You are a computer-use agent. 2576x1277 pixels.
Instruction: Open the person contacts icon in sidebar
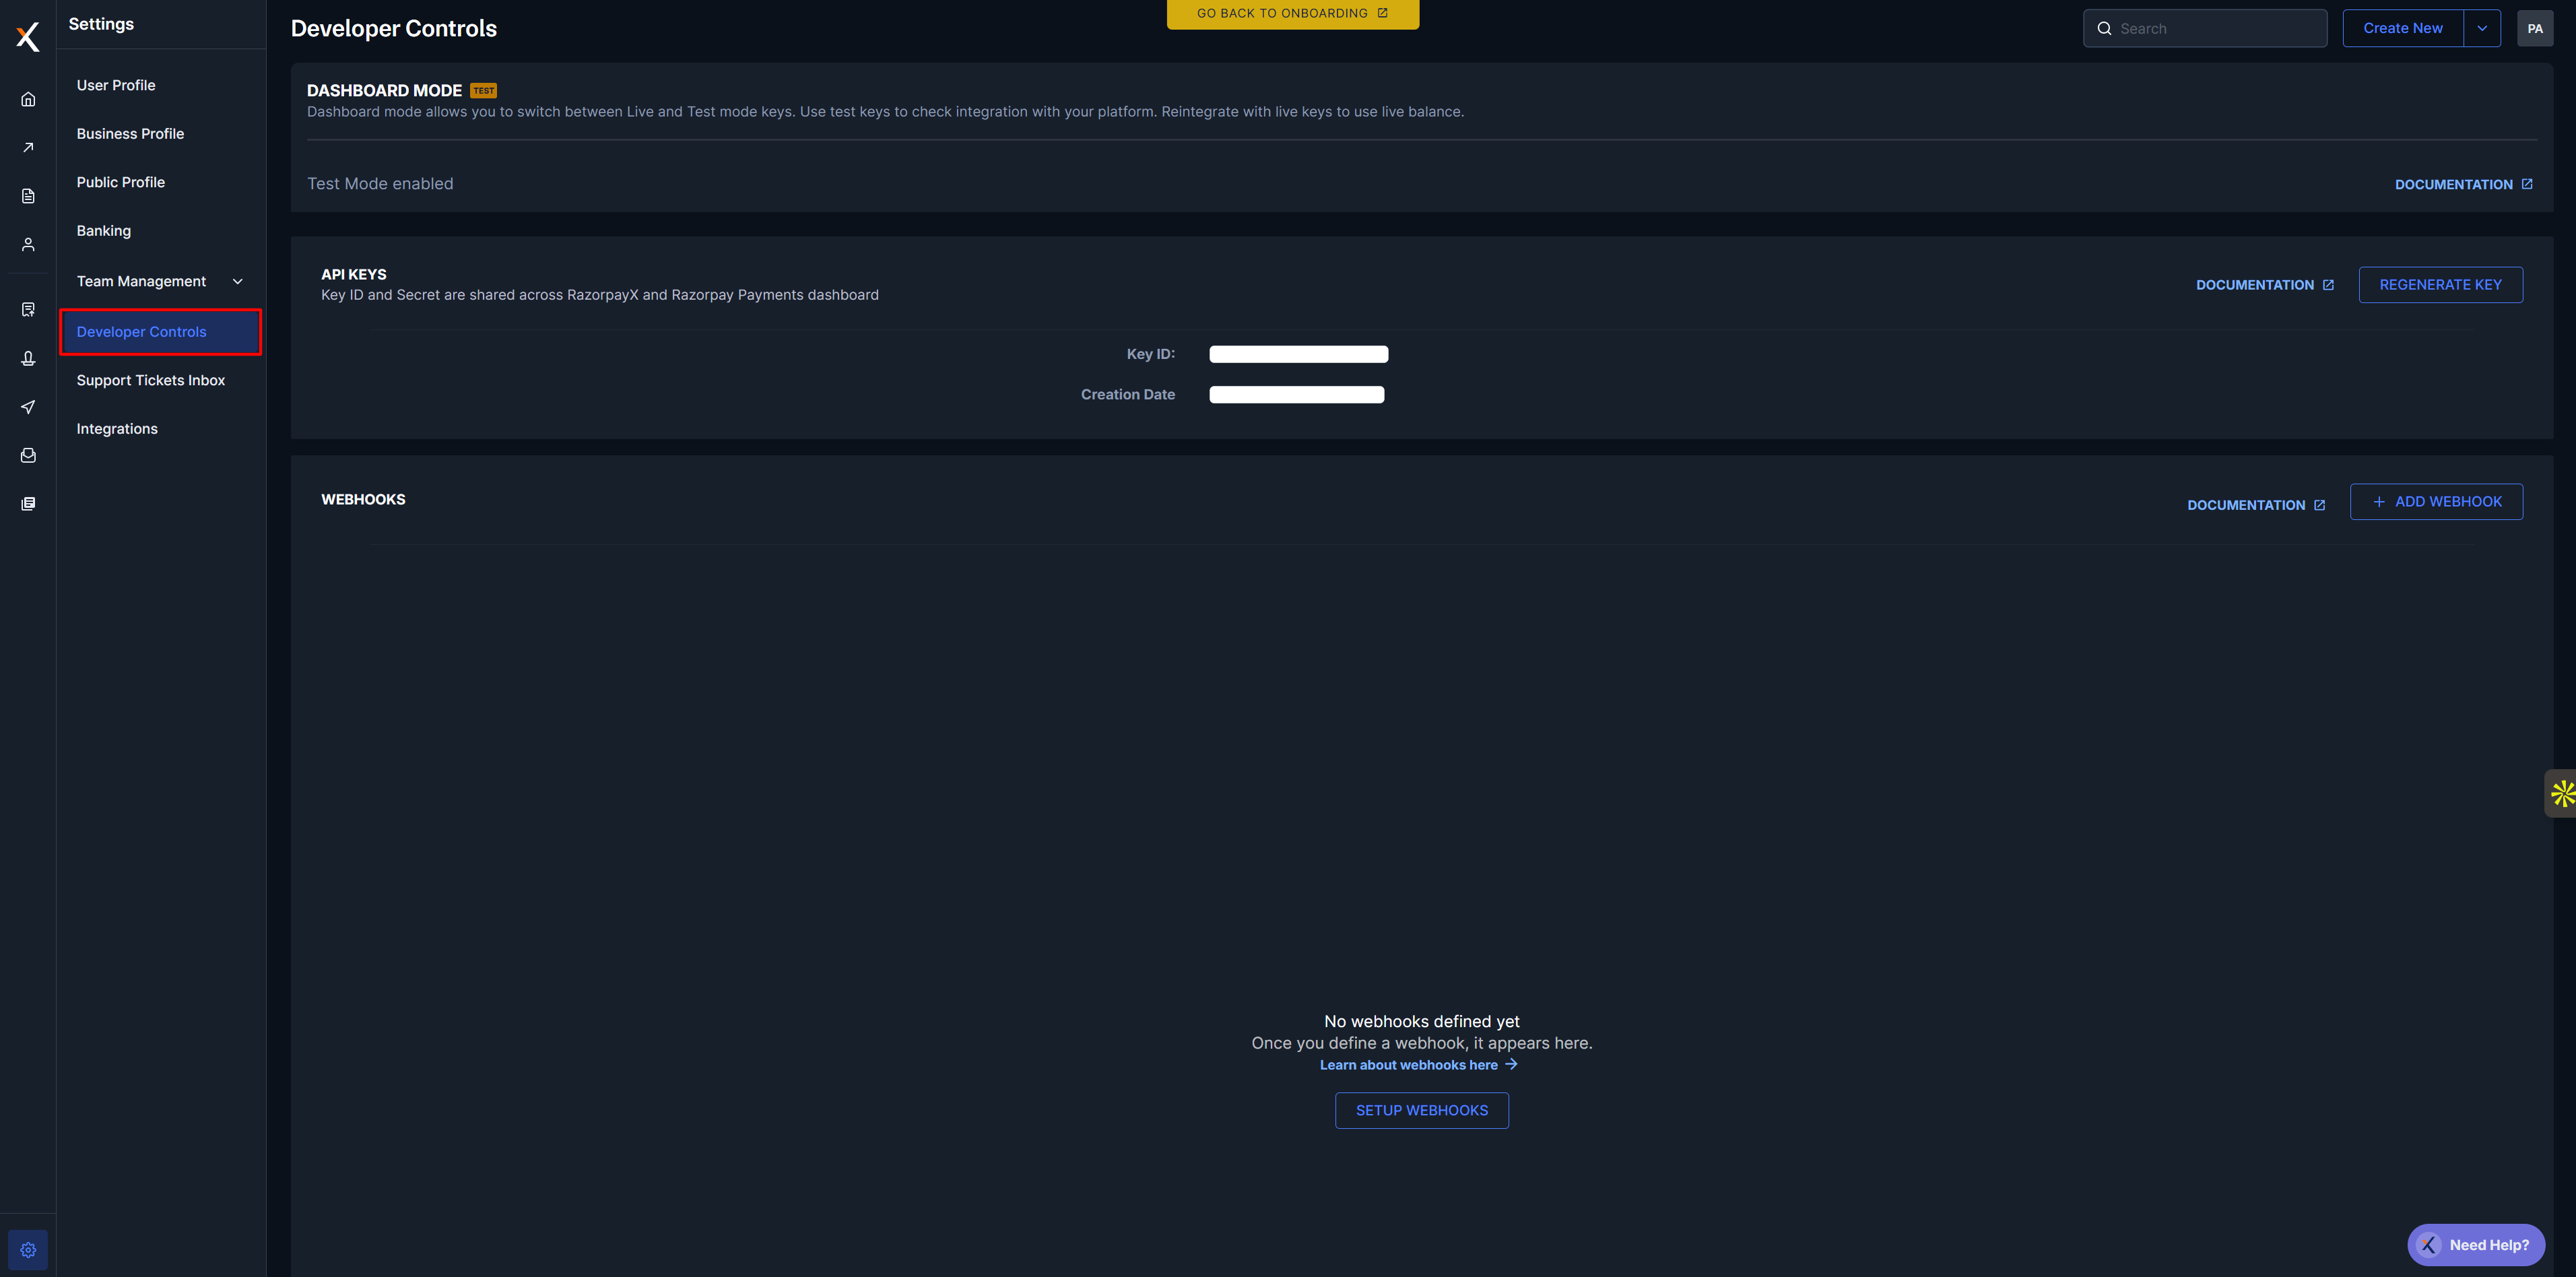(28, 244)
